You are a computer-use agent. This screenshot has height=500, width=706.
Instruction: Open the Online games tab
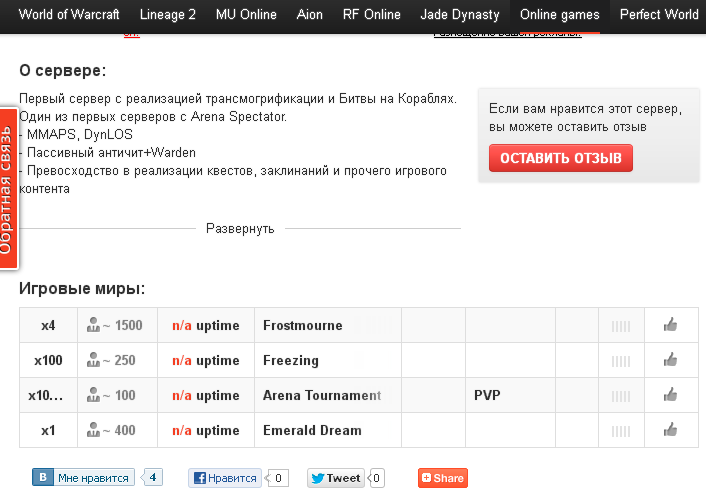[x=560, y=14]
